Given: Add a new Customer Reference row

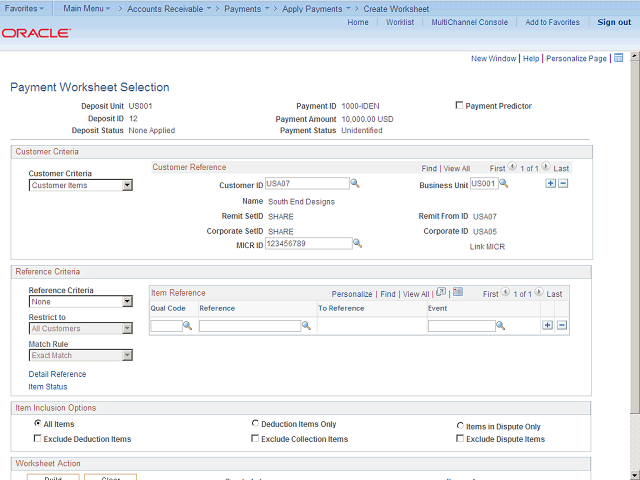Looking at the screenshot, I should [x=549, y=184].
